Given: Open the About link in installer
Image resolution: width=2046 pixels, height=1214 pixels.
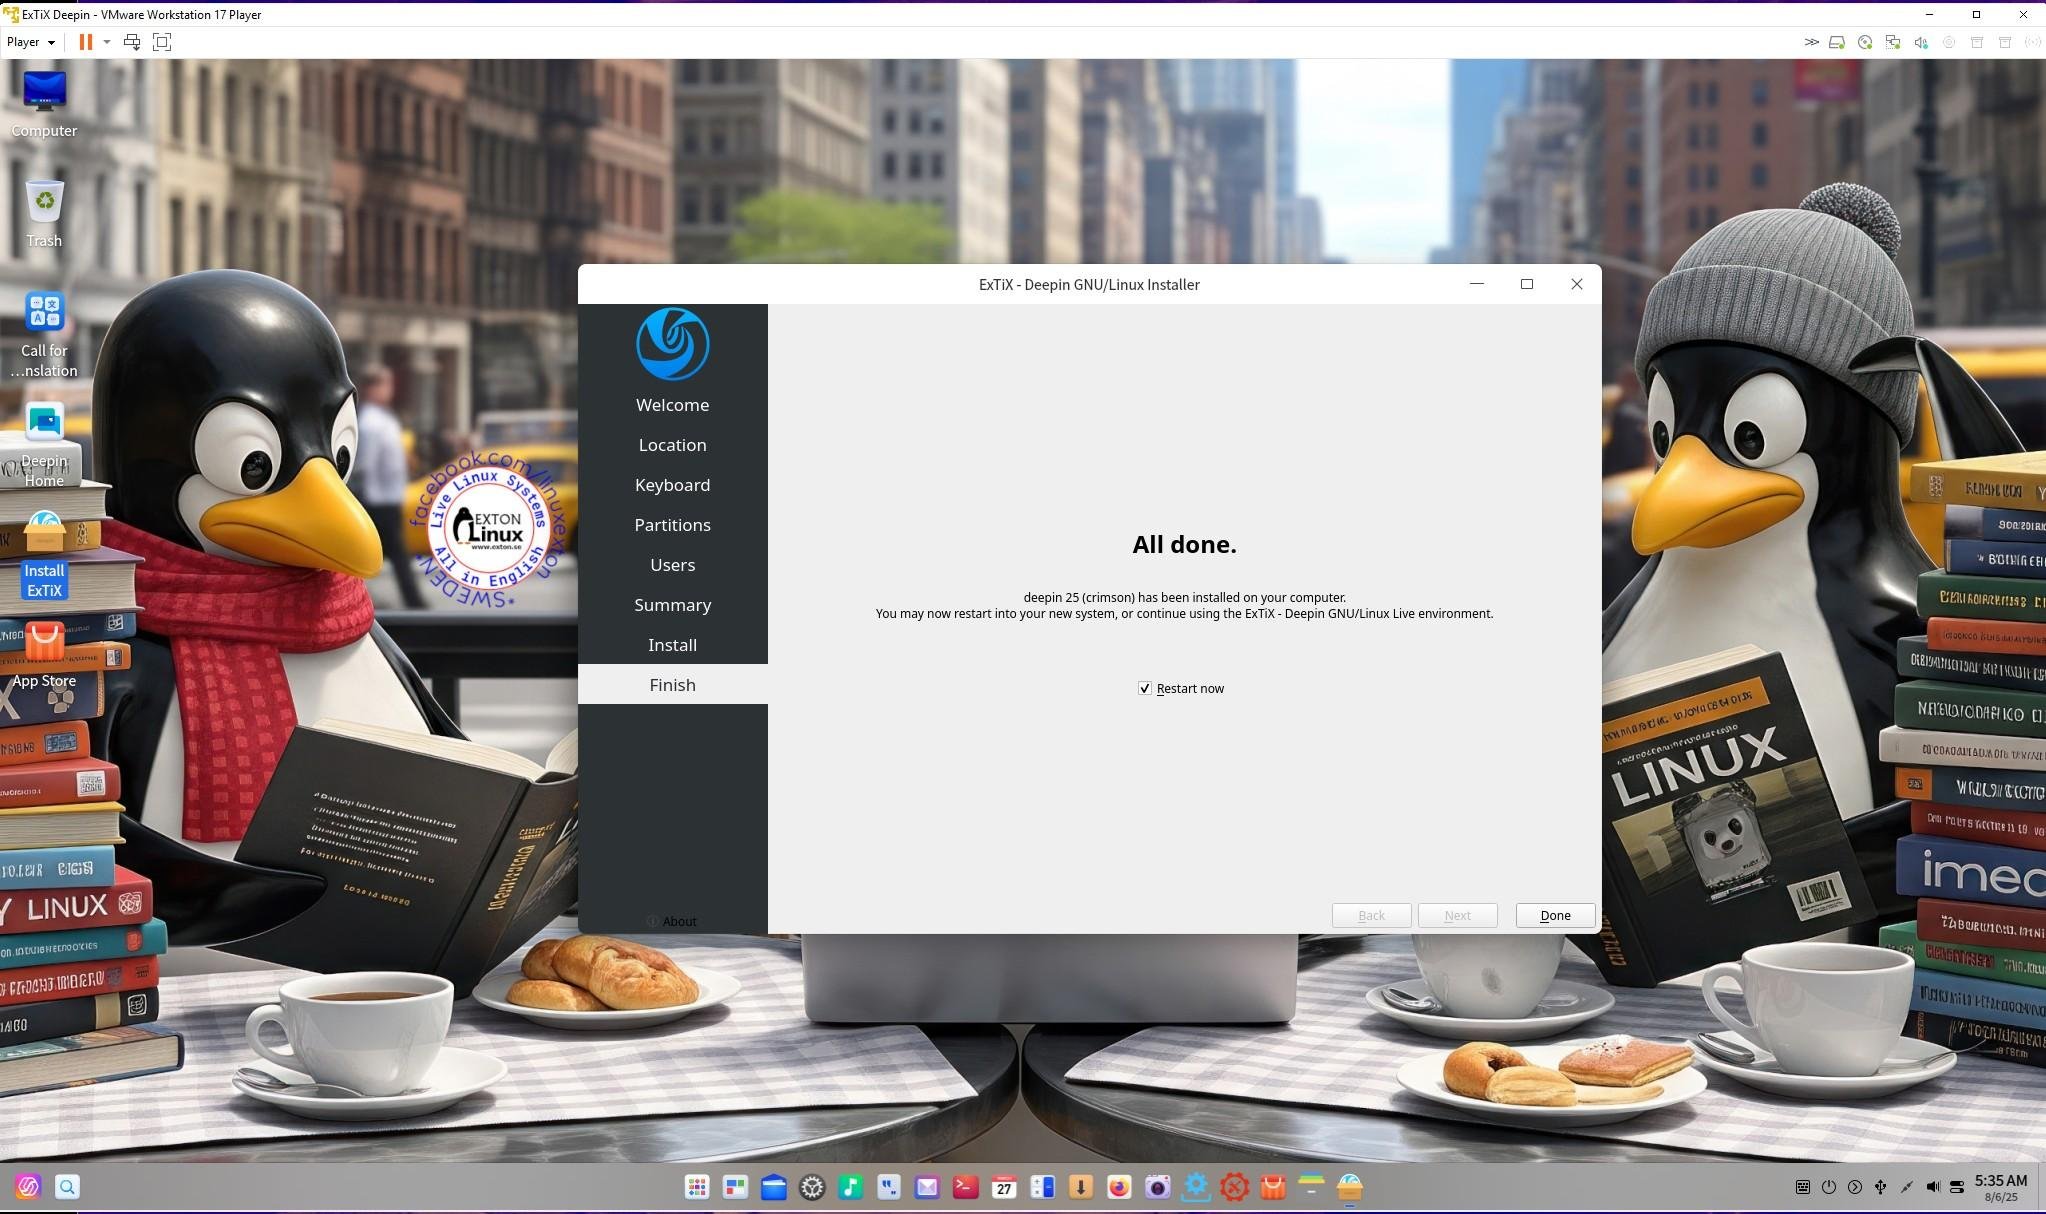Looking at the screenshot, I should click(678, 921).
